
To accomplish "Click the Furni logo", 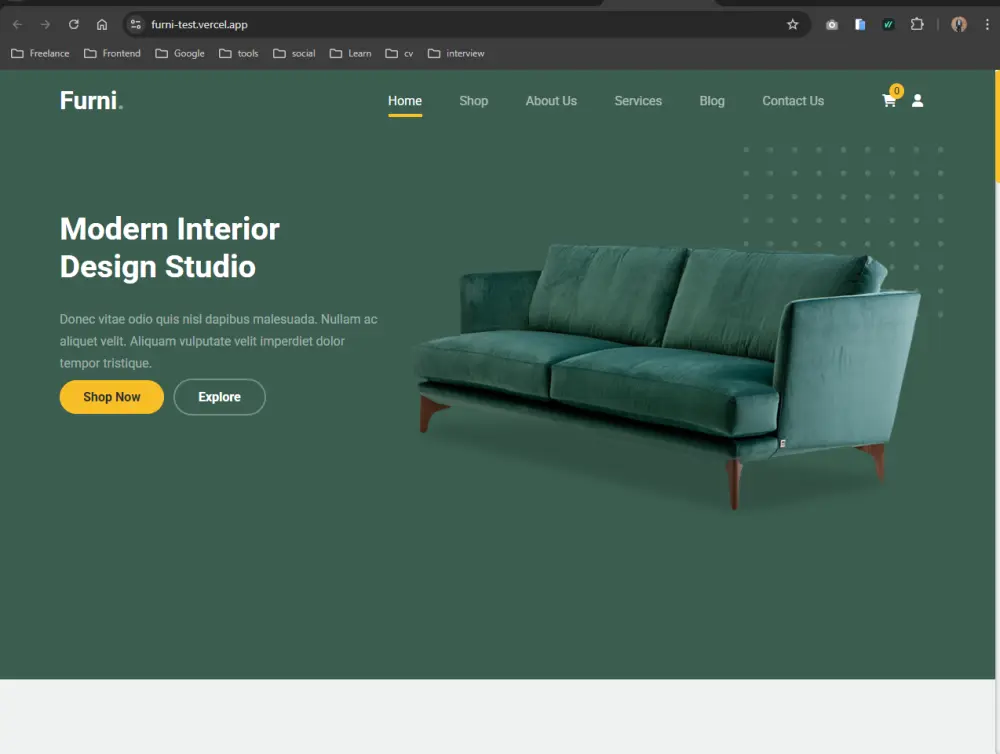I will (x=91, y=101).
